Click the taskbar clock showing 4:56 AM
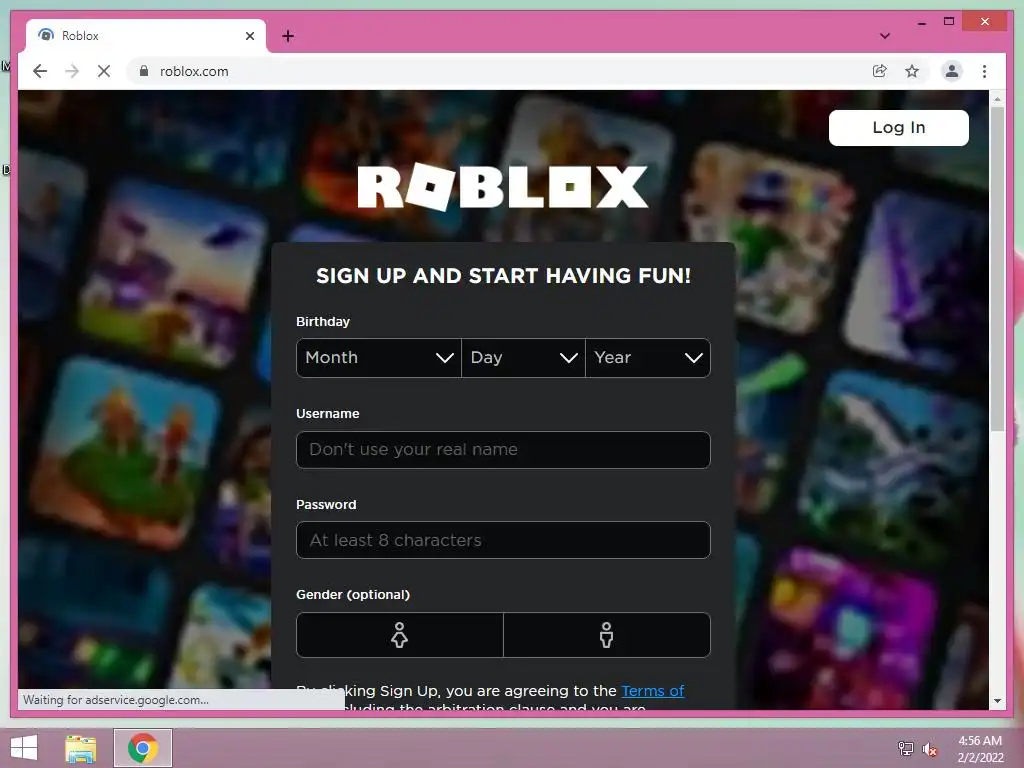Image resolution: width=1024 pixels, height=768 pixels. tap(980, 749)
